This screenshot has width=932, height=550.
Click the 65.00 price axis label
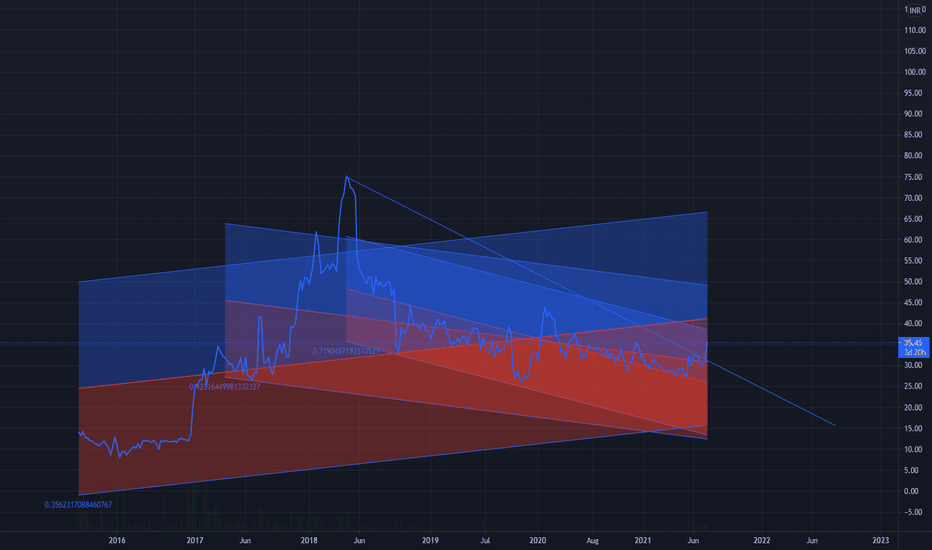point(913,219)
